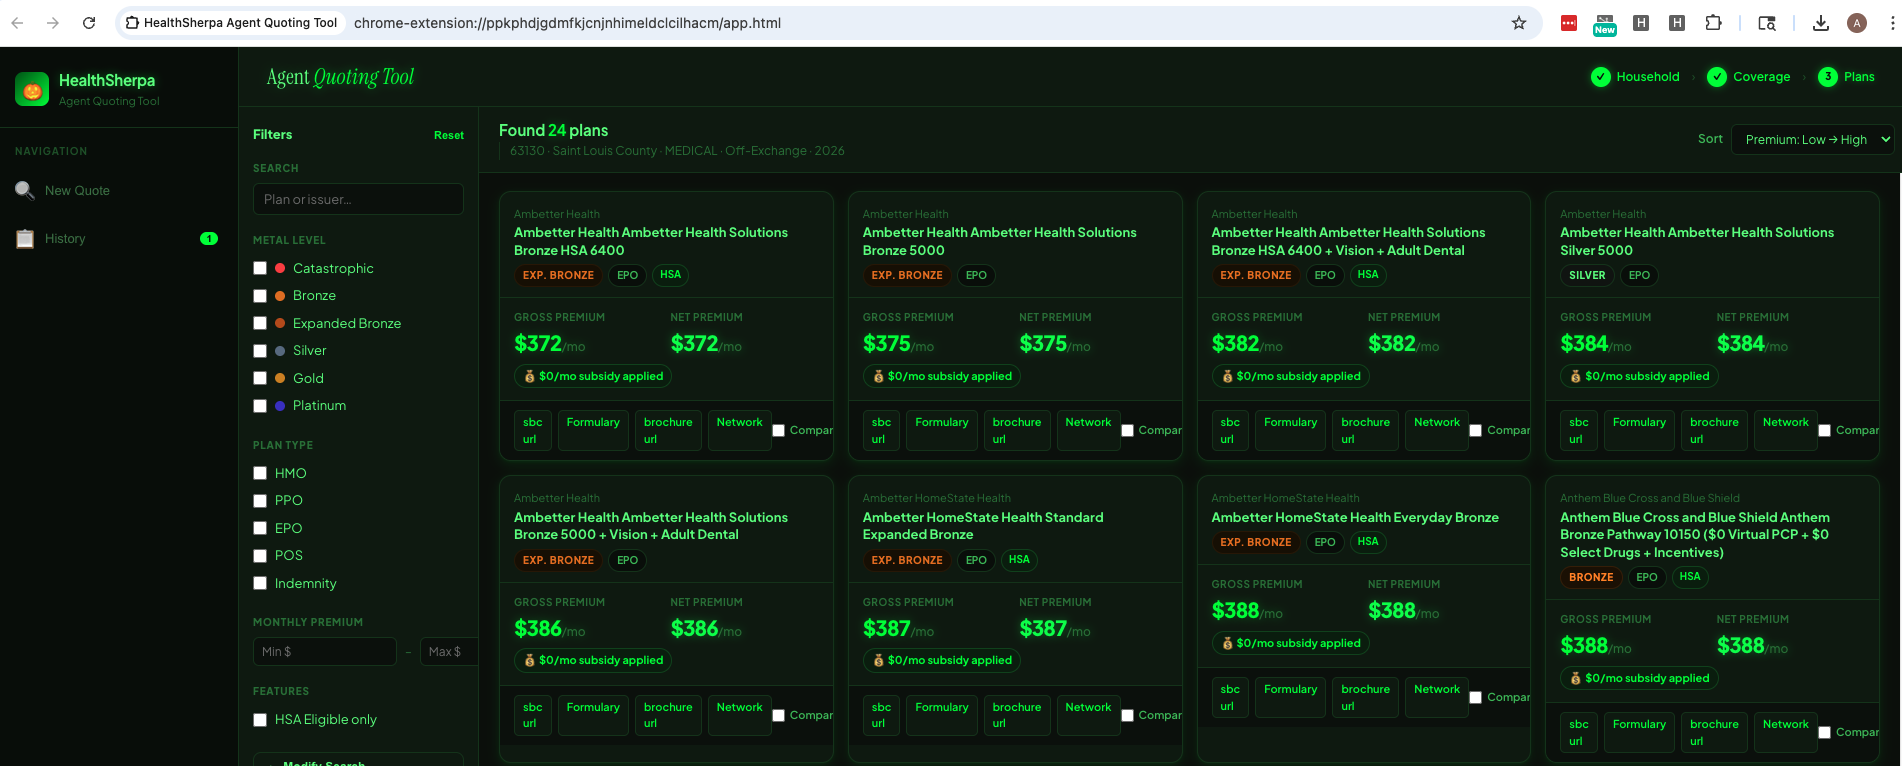Screen dimensions: 1902x766
Task: Toggle the EPO plan type checkbox
Action: 260,528
